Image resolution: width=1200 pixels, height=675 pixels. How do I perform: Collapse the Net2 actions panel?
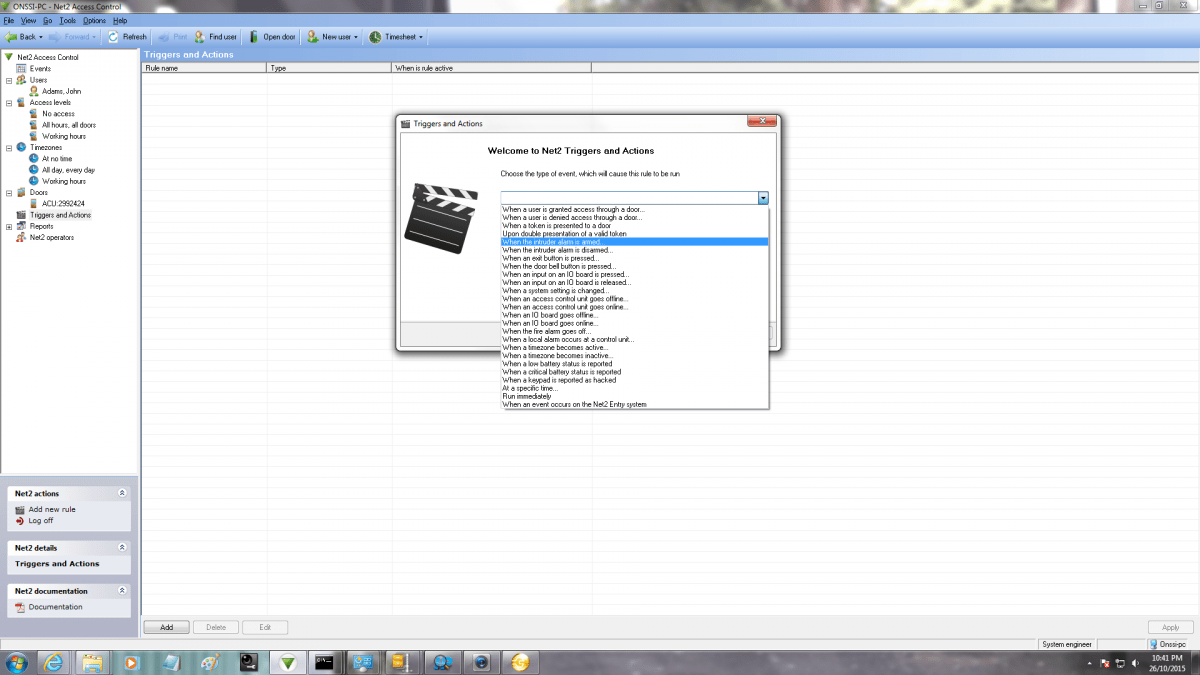[x=122, y=493]
